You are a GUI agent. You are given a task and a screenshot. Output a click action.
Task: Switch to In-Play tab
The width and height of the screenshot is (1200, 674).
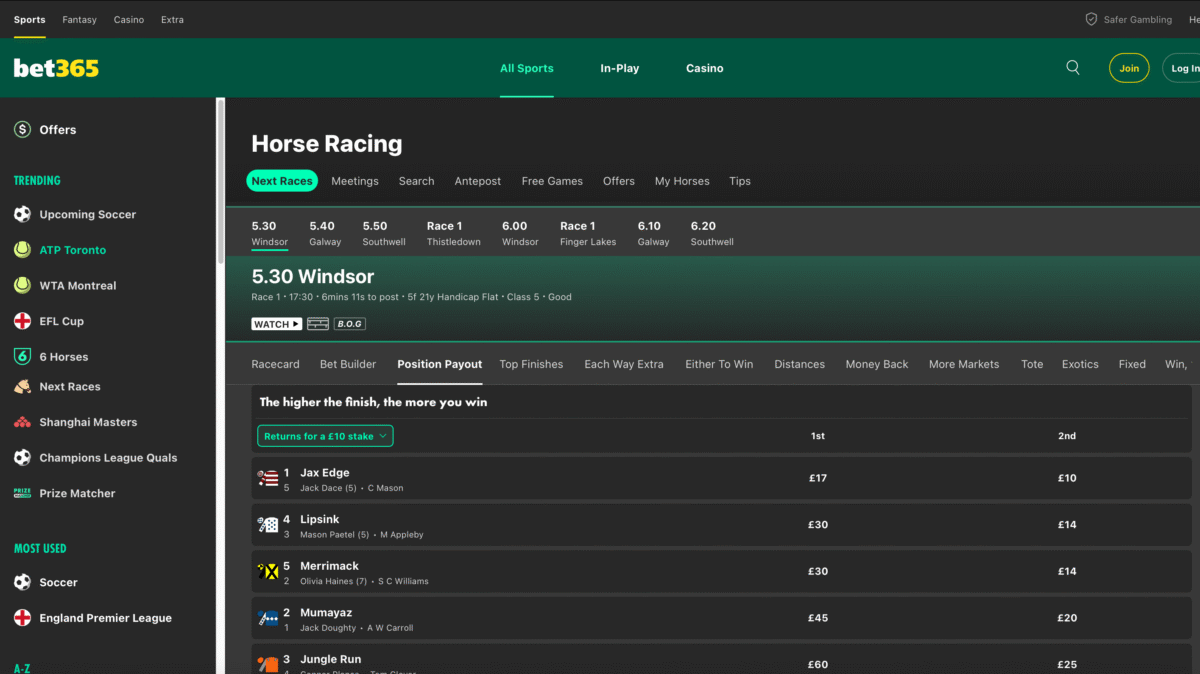pyautogui.click(x=620, y=68)
